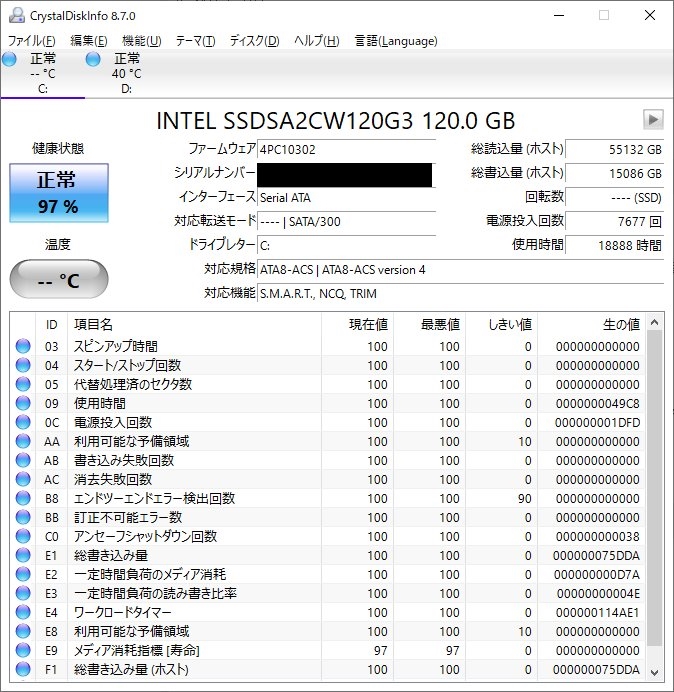Click raw value 000000001DFD in 電源投入回数 row
The height and width of the screenshot is (692, 674).
click(x=597, y=422)
